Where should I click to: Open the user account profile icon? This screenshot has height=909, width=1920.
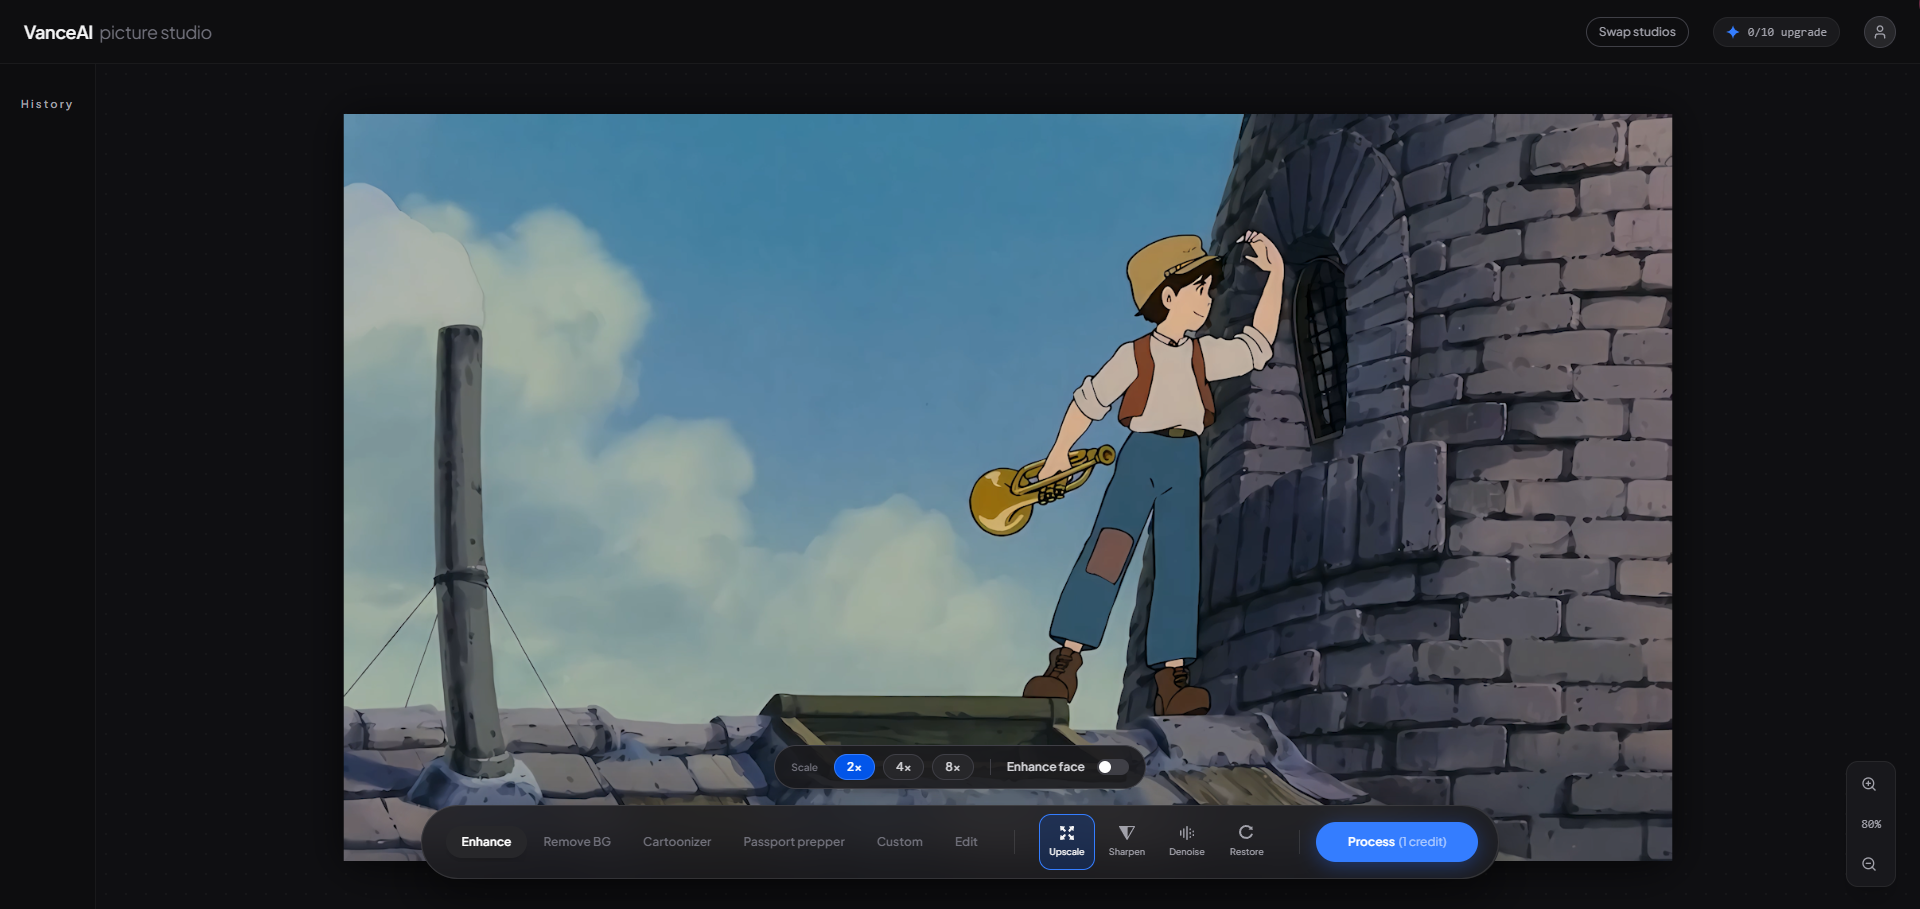point(1879,32)
